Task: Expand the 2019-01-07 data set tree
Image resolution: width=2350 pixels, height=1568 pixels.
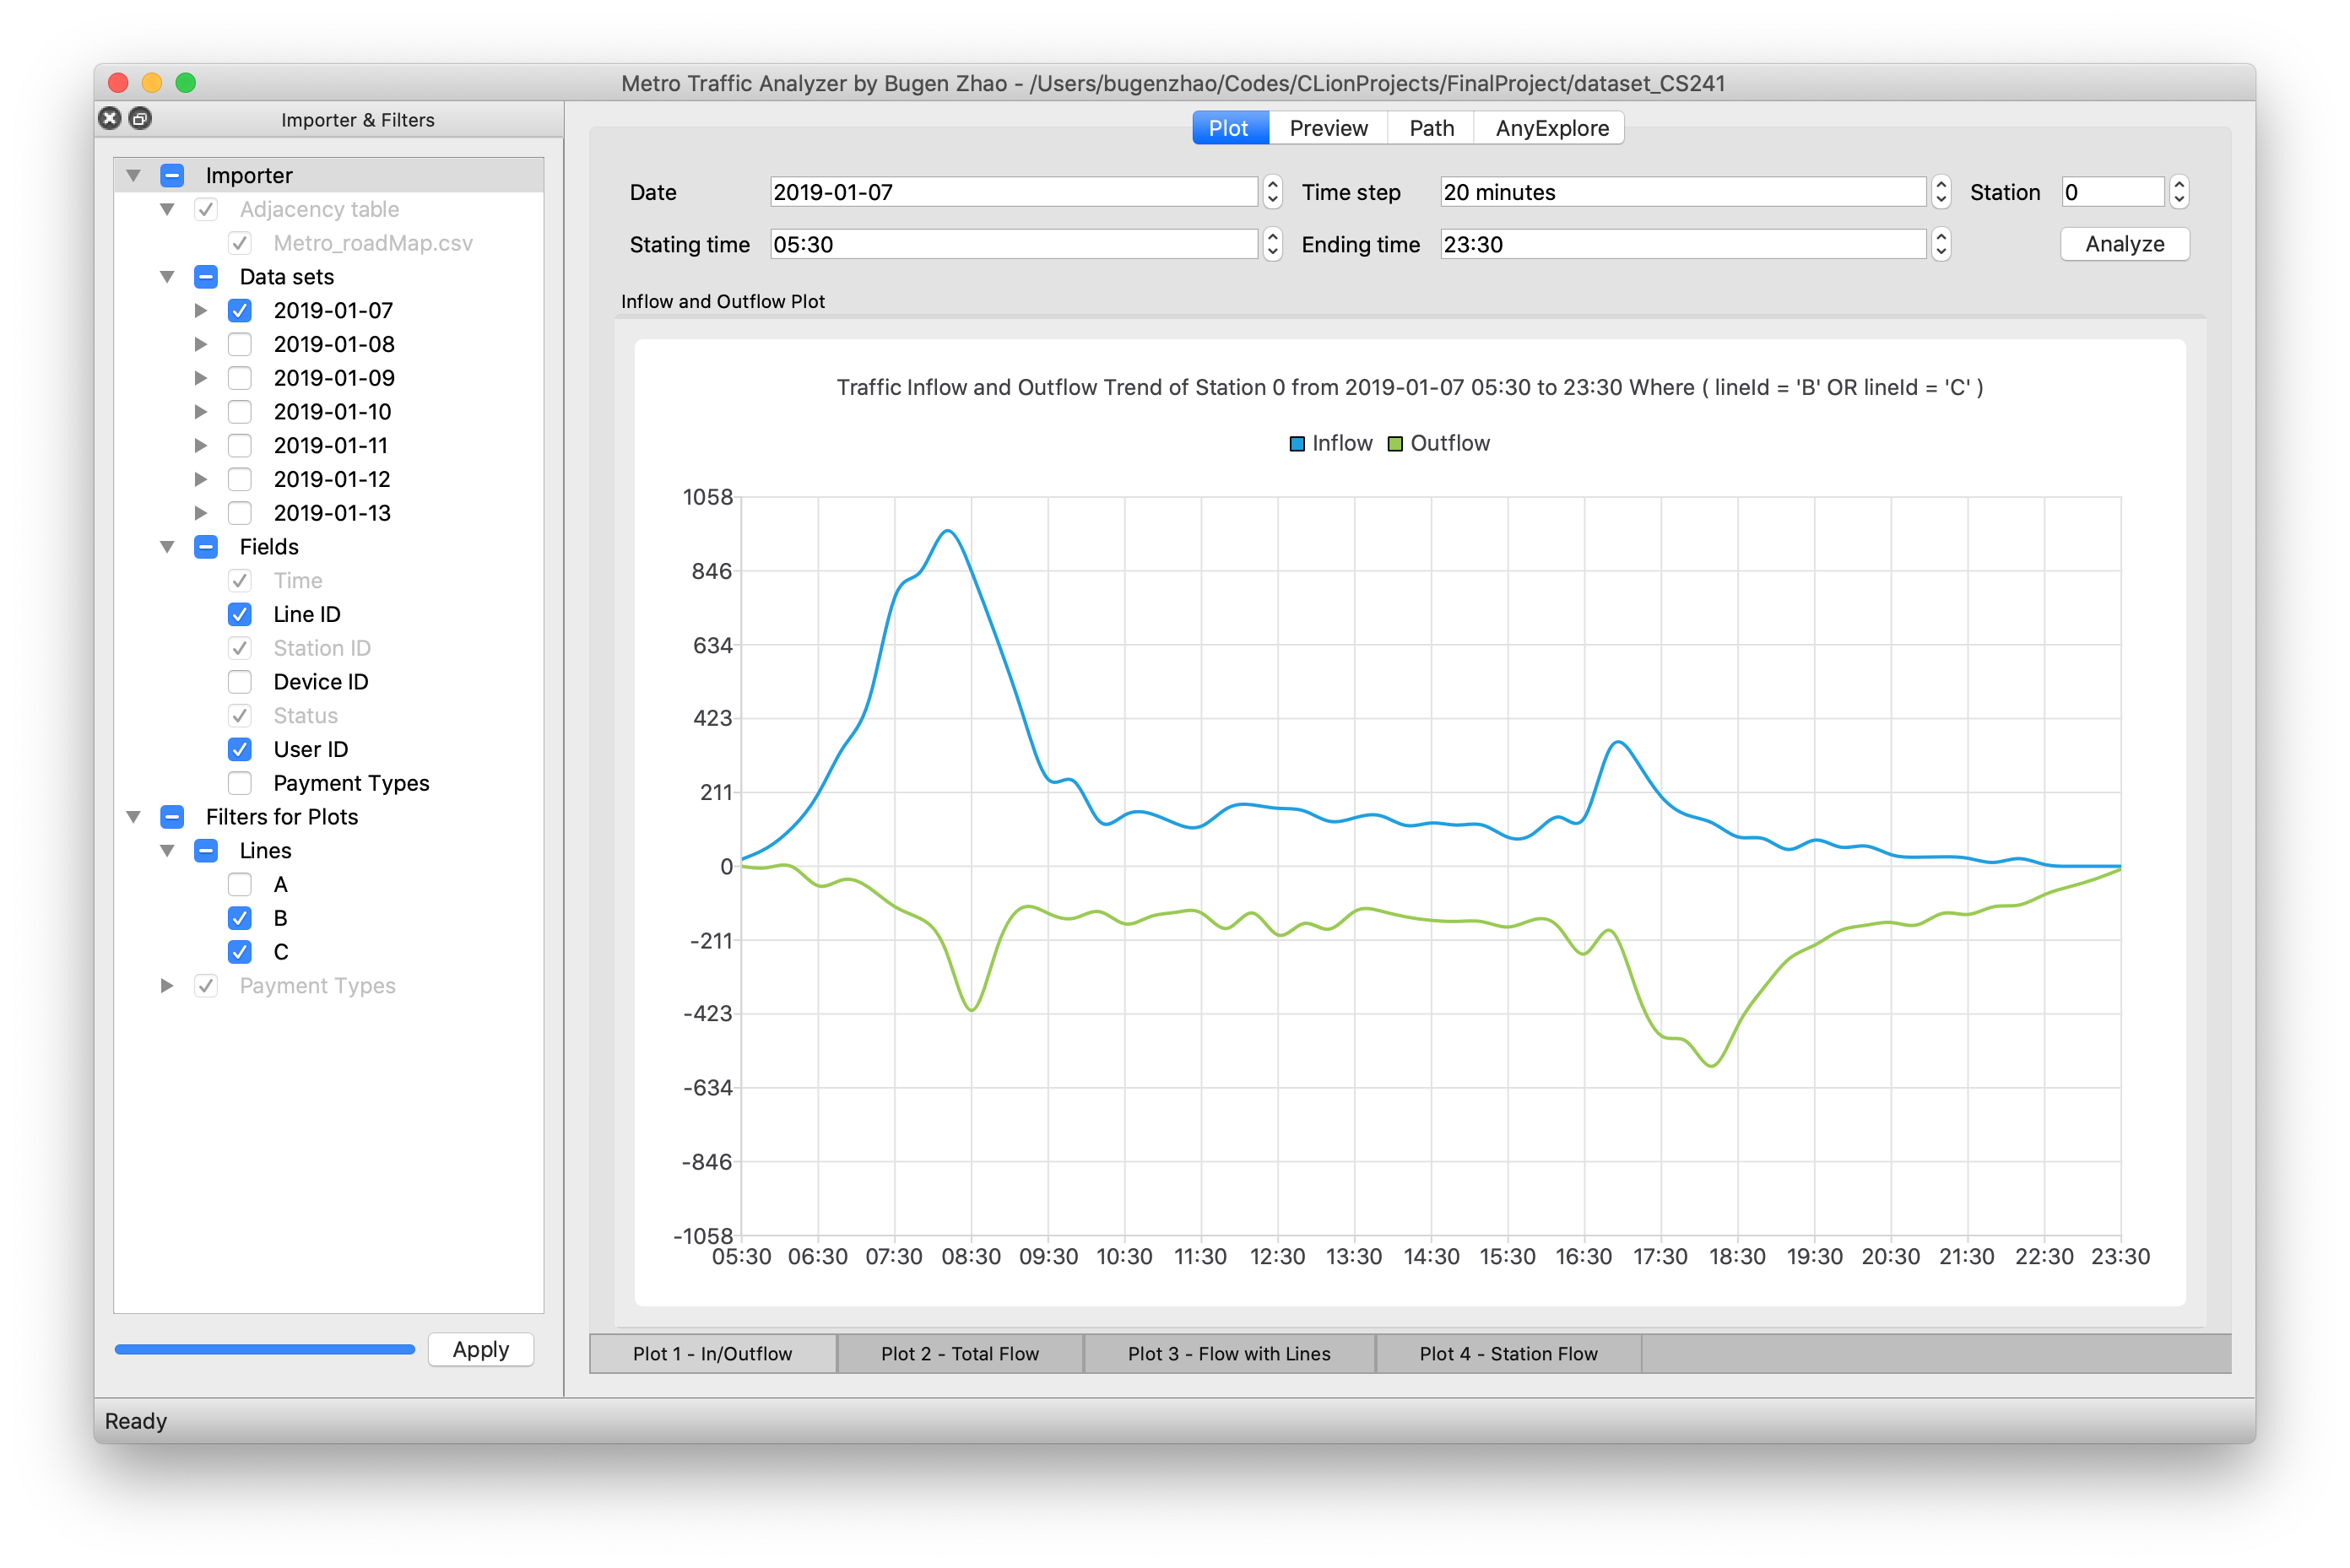Action: point(201,311)
